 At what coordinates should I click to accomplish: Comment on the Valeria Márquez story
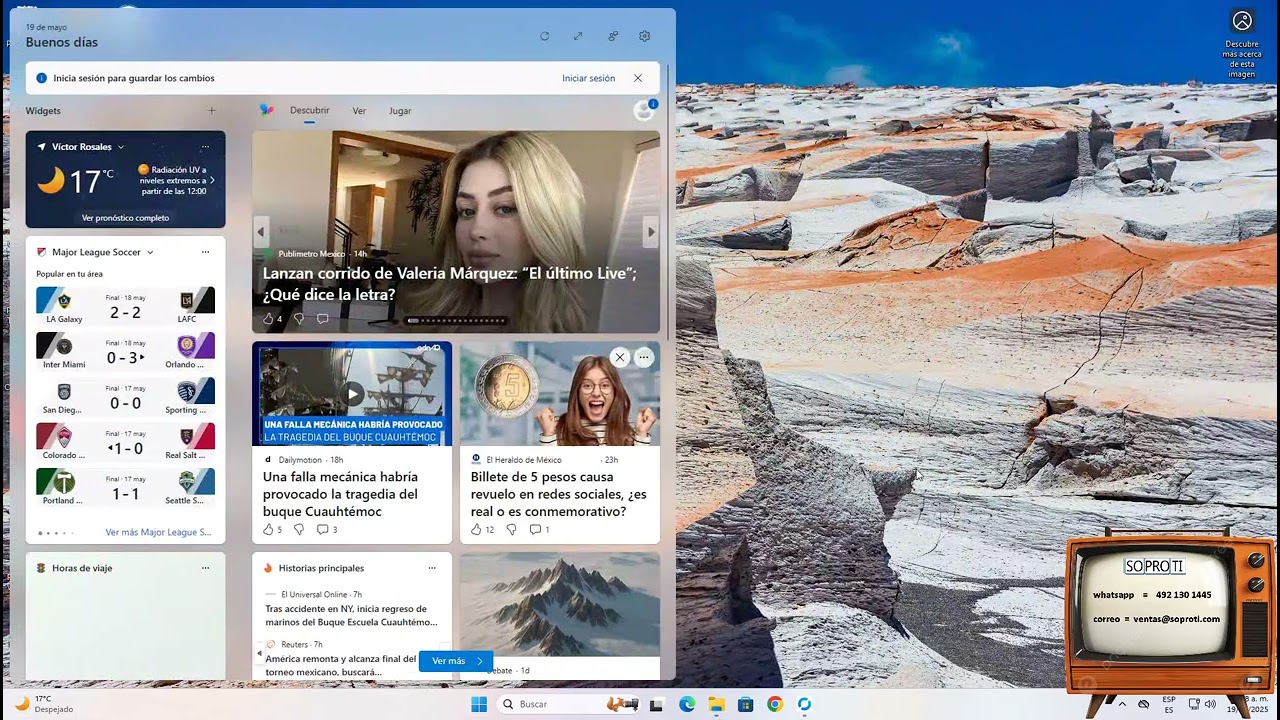[322, 319]
